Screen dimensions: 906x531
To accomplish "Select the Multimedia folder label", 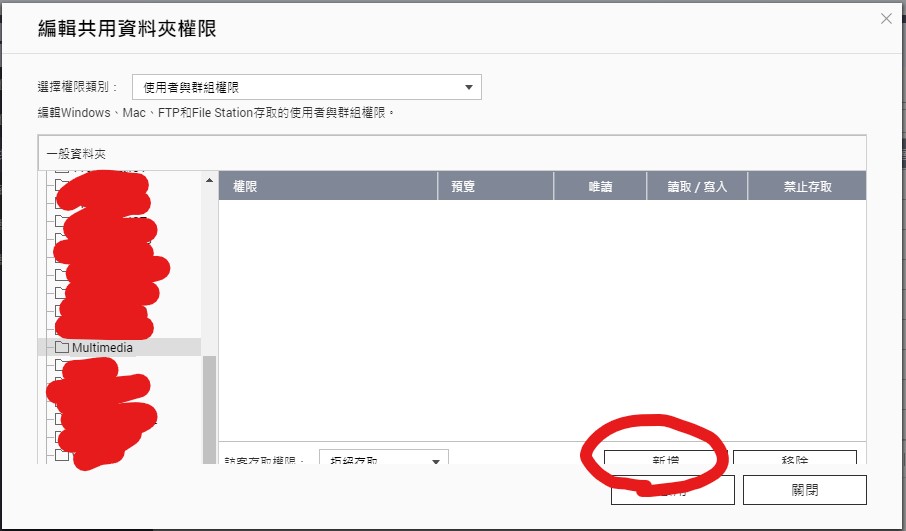I will [102, 348].
